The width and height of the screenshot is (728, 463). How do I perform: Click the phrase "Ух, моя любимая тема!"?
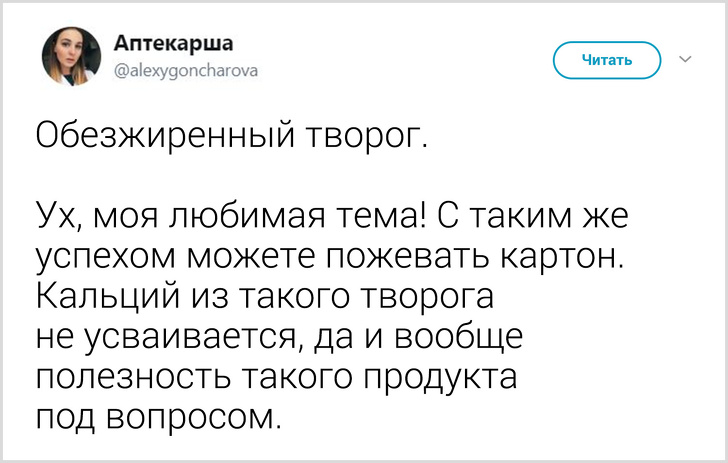tap(232, 214)
